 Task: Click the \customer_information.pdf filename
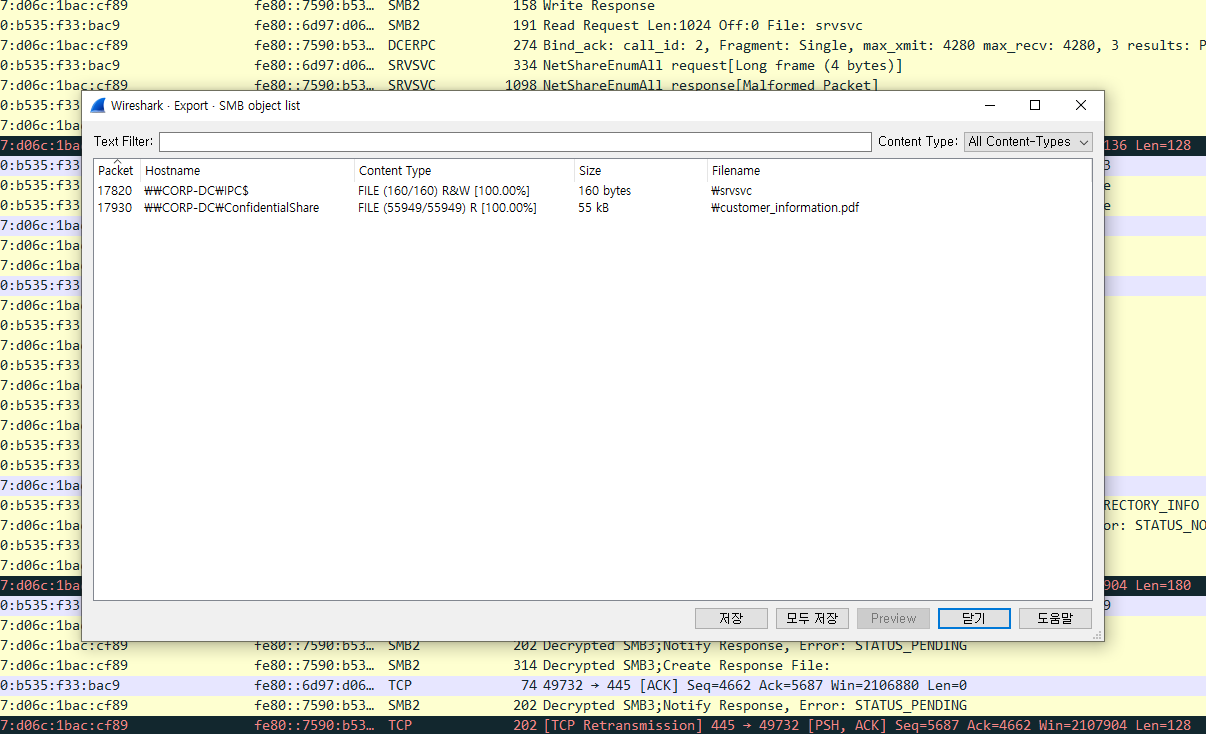785,208
